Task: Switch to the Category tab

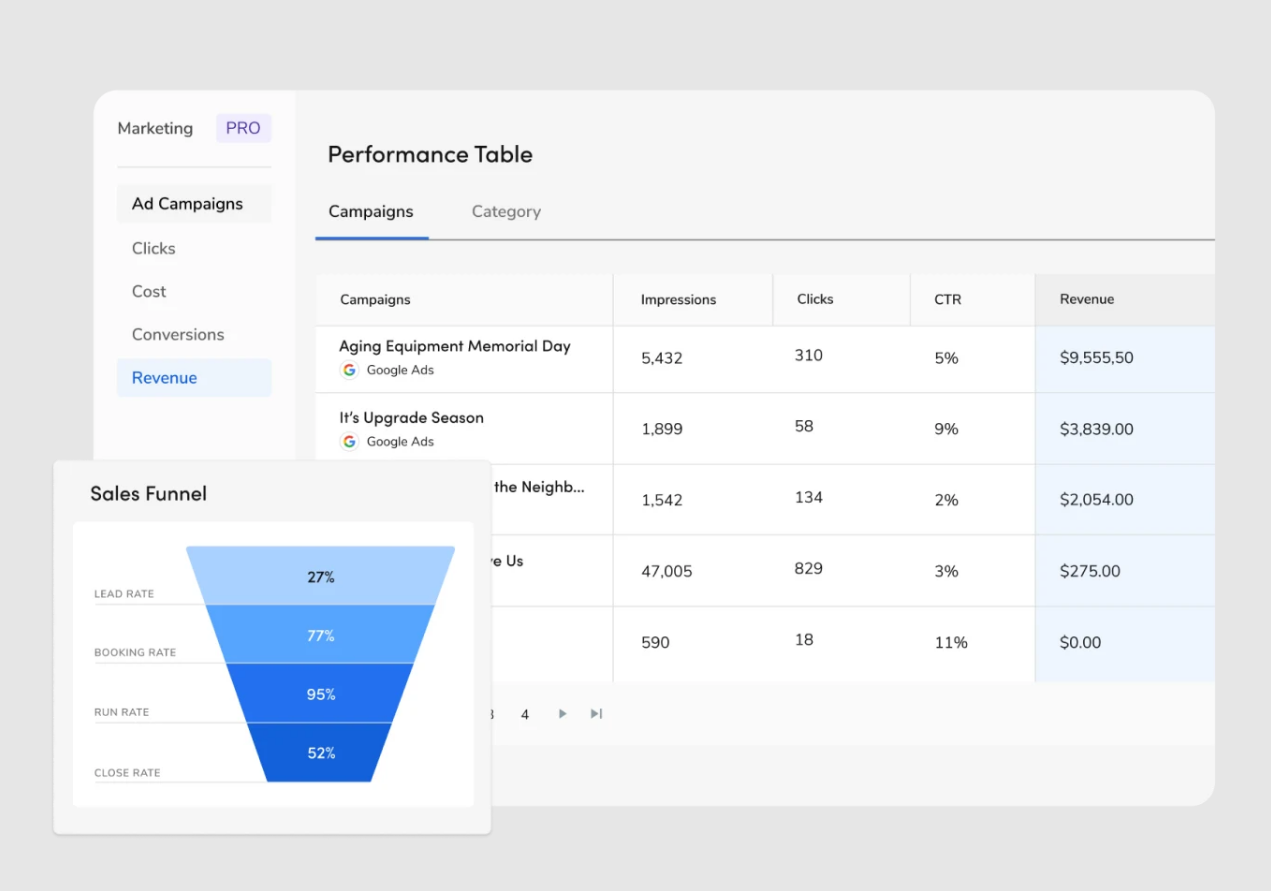Action: tap(506, 212)
